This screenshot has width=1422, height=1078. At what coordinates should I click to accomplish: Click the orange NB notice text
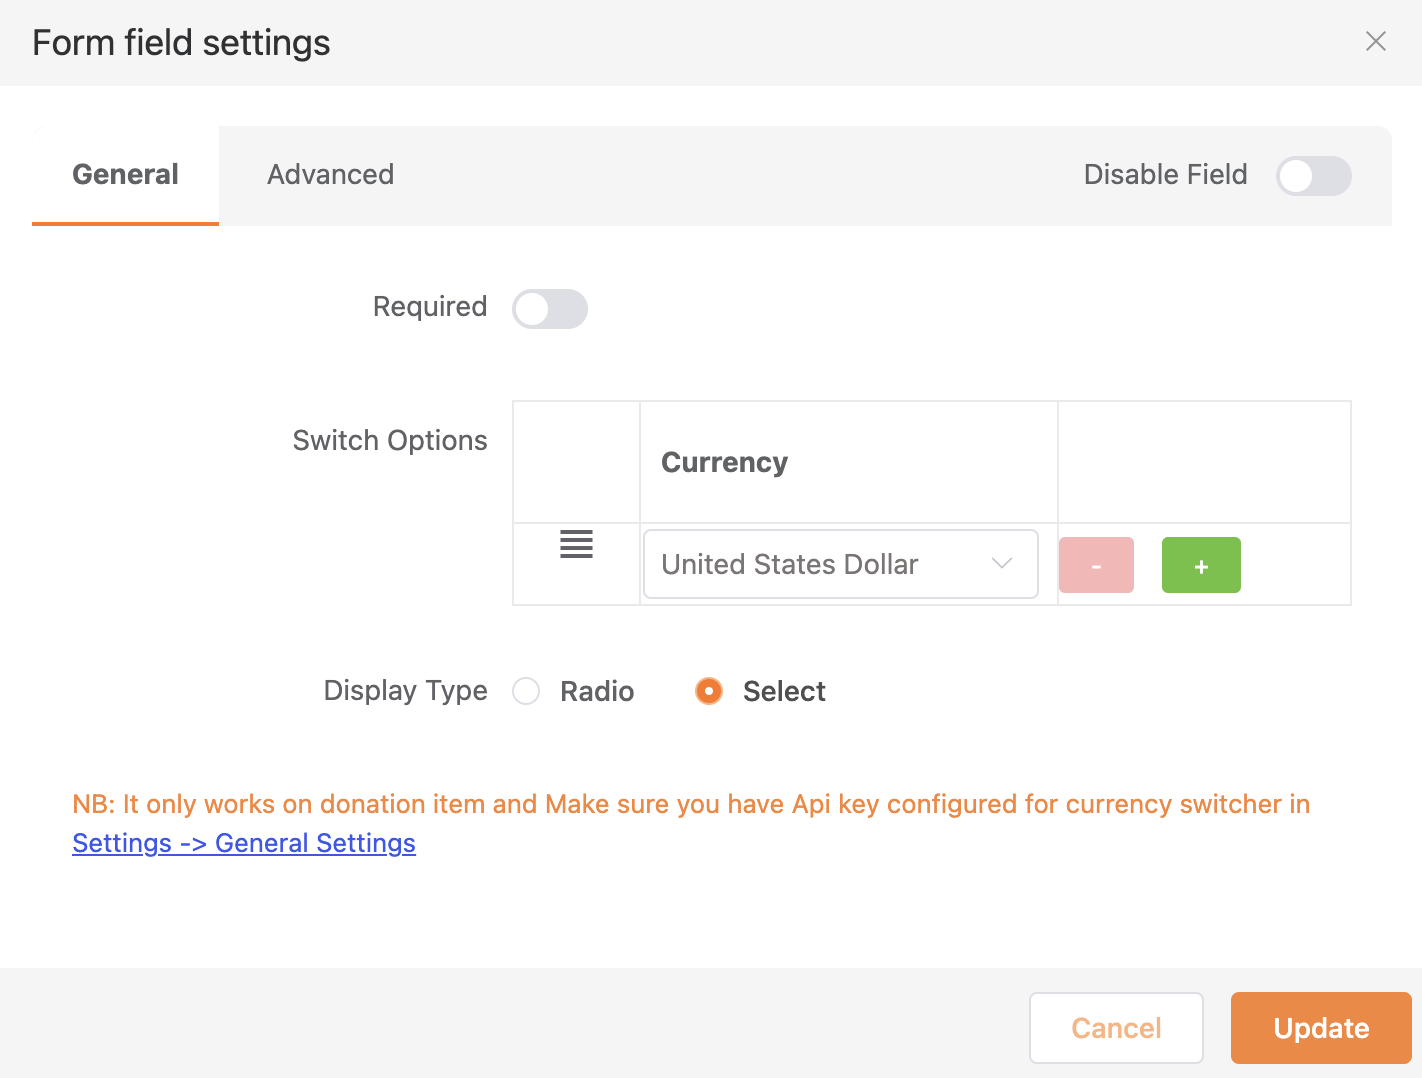tap(690, 804)
